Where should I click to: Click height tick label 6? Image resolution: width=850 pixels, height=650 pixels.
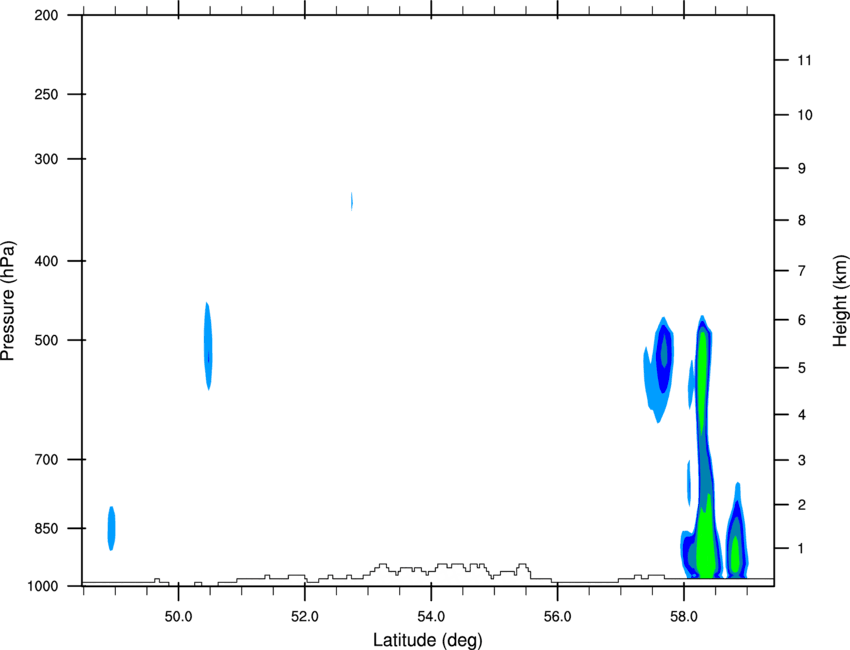(x=802, y=320)
